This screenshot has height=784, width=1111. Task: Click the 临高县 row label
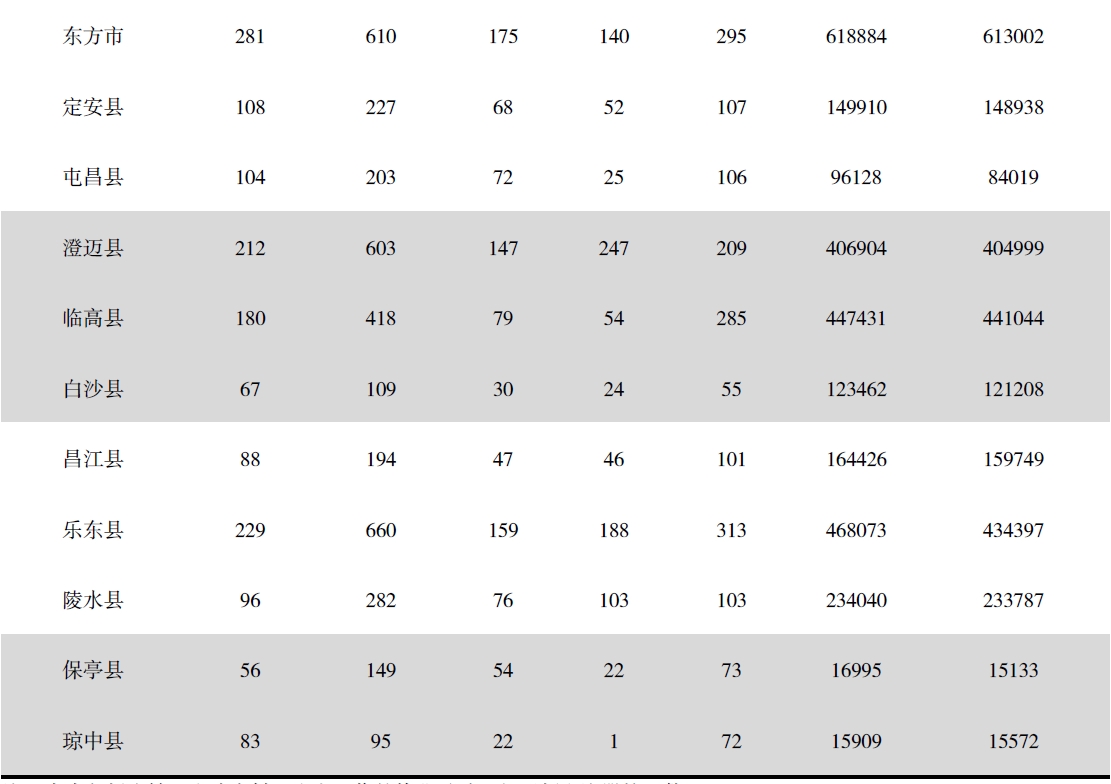[93, 318]
